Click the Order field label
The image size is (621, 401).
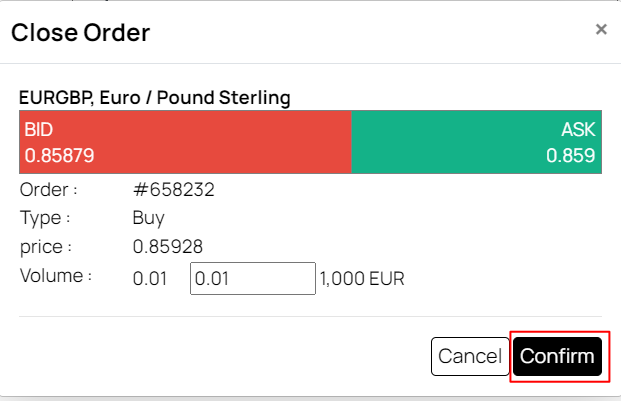coord(48,189)
